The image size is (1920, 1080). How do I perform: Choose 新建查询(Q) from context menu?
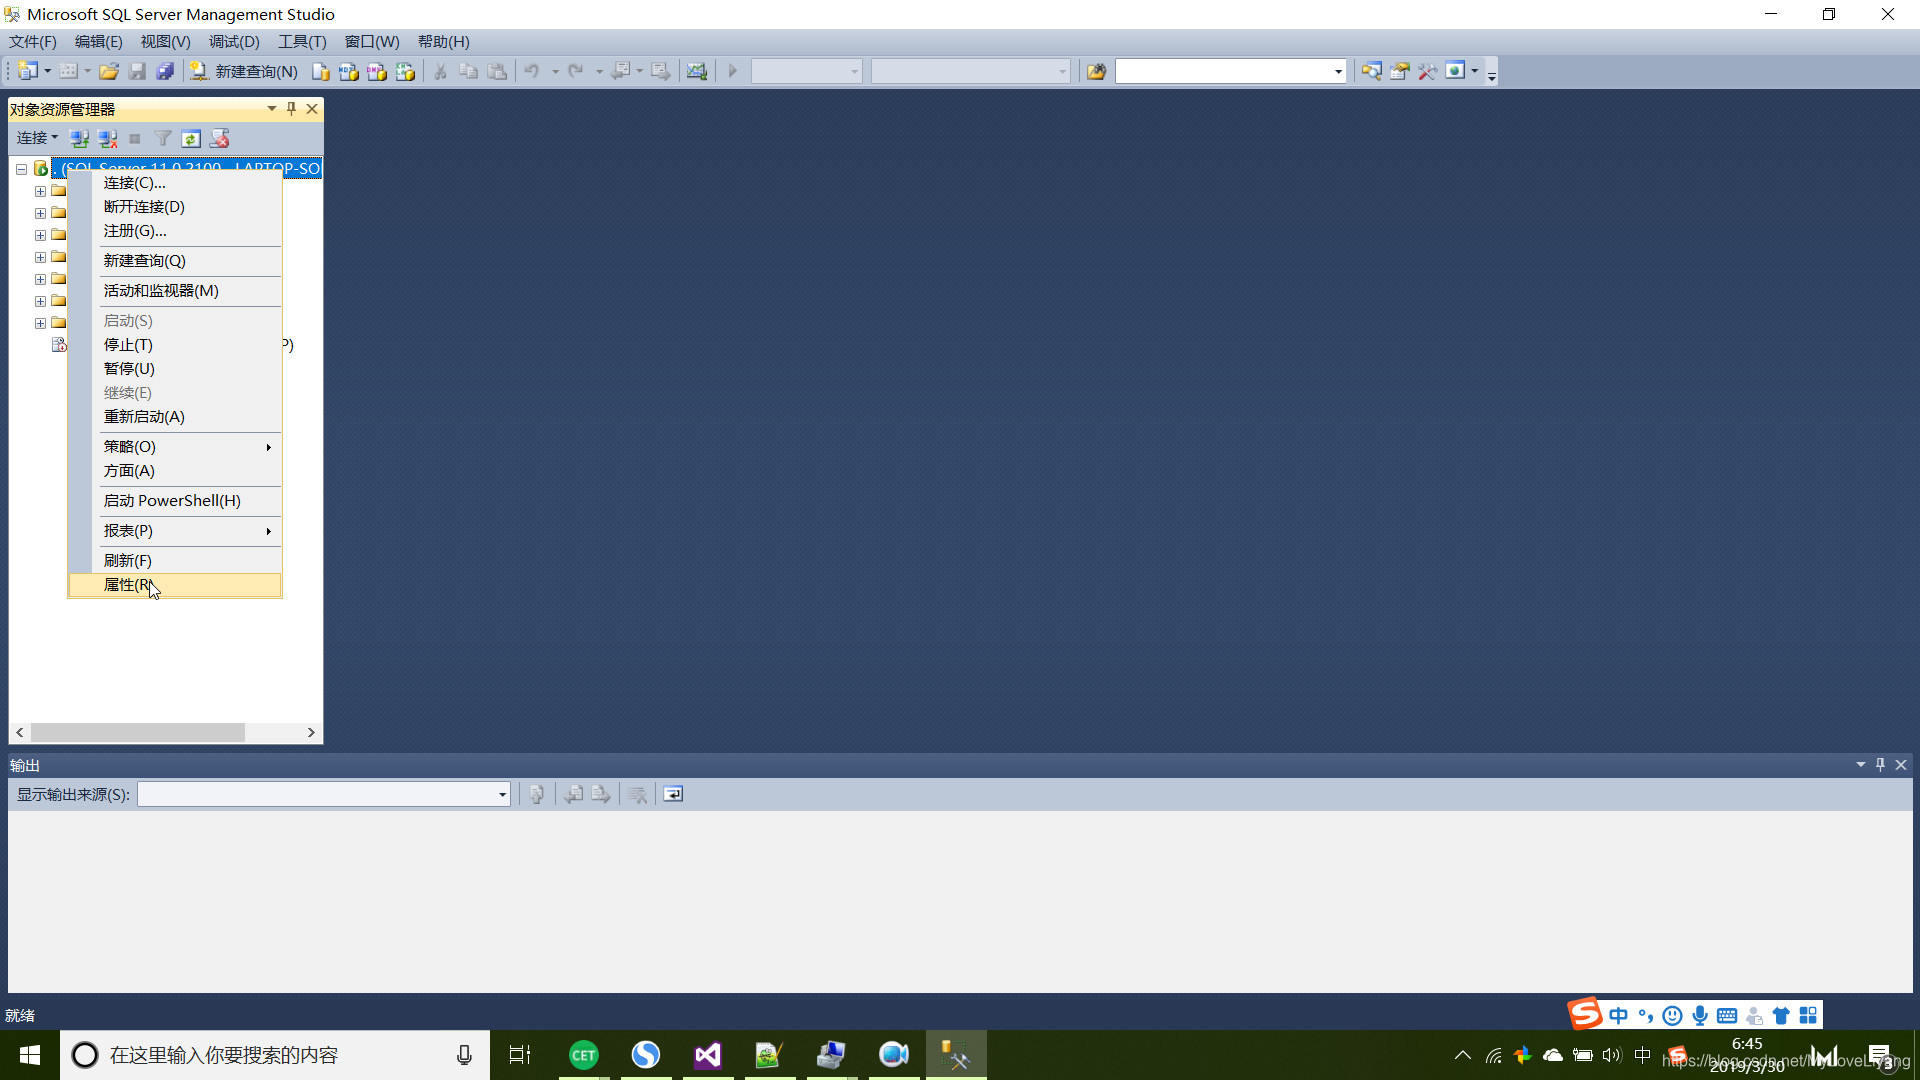[x=174, y=261]
